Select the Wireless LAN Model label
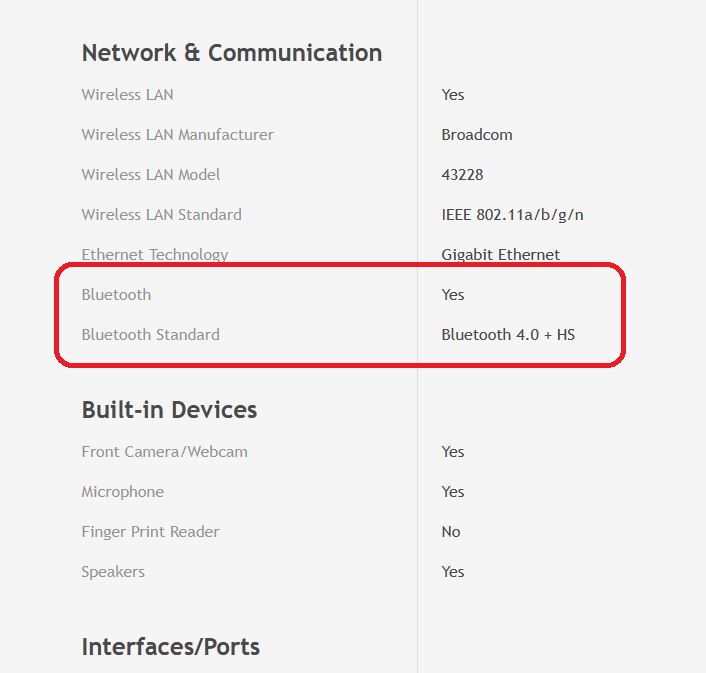 tap(150, 175)
